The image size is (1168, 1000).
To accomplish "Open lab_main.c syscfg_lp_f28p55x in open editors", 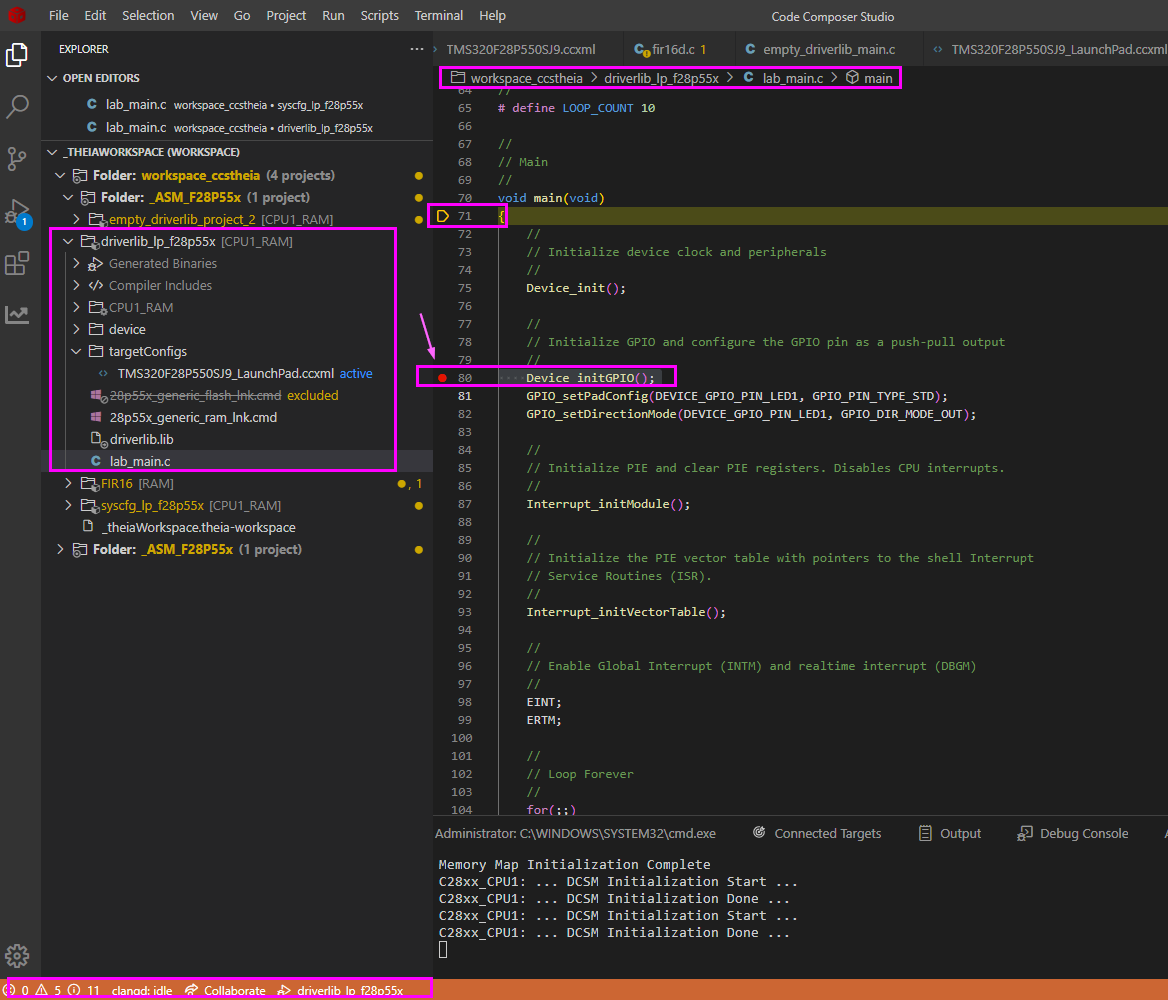I will click(x=237, y=105).
